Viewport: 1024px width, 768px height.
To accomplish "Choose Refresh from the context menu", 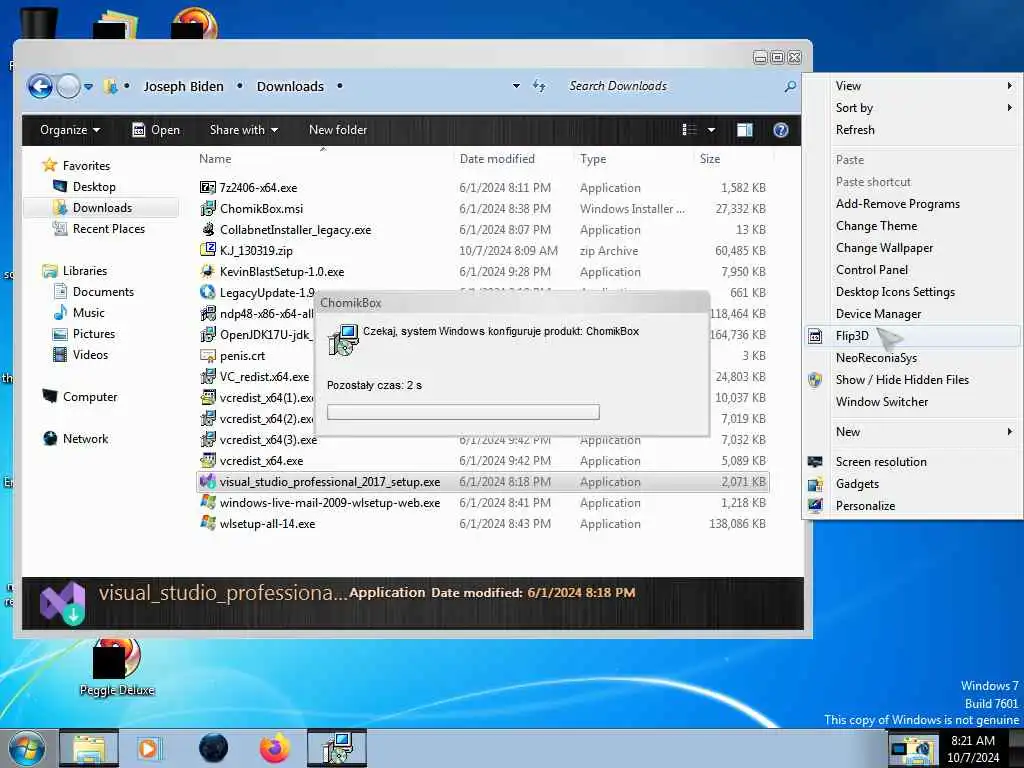I will tap(912, 129).
